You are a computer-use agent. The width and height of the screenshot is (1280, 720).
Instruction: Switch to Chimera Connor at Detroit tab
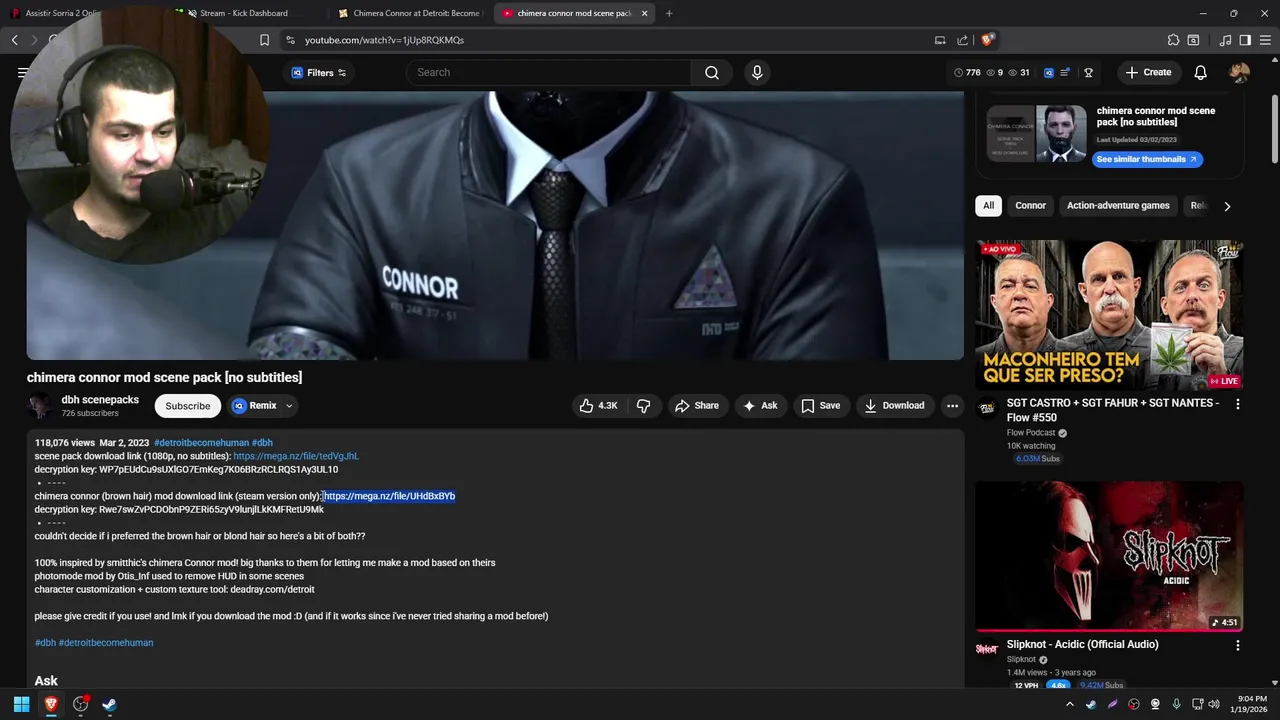[410, 13]
